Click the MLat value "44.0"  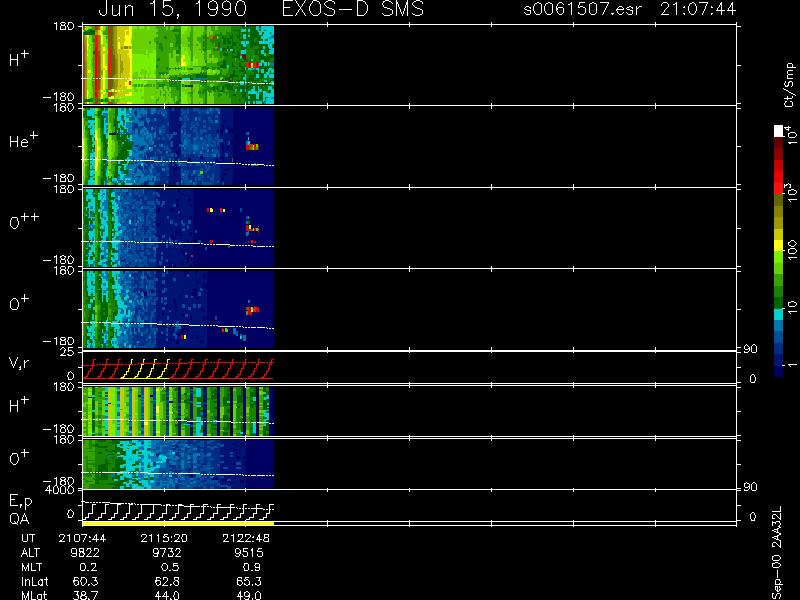coord(167,595)
